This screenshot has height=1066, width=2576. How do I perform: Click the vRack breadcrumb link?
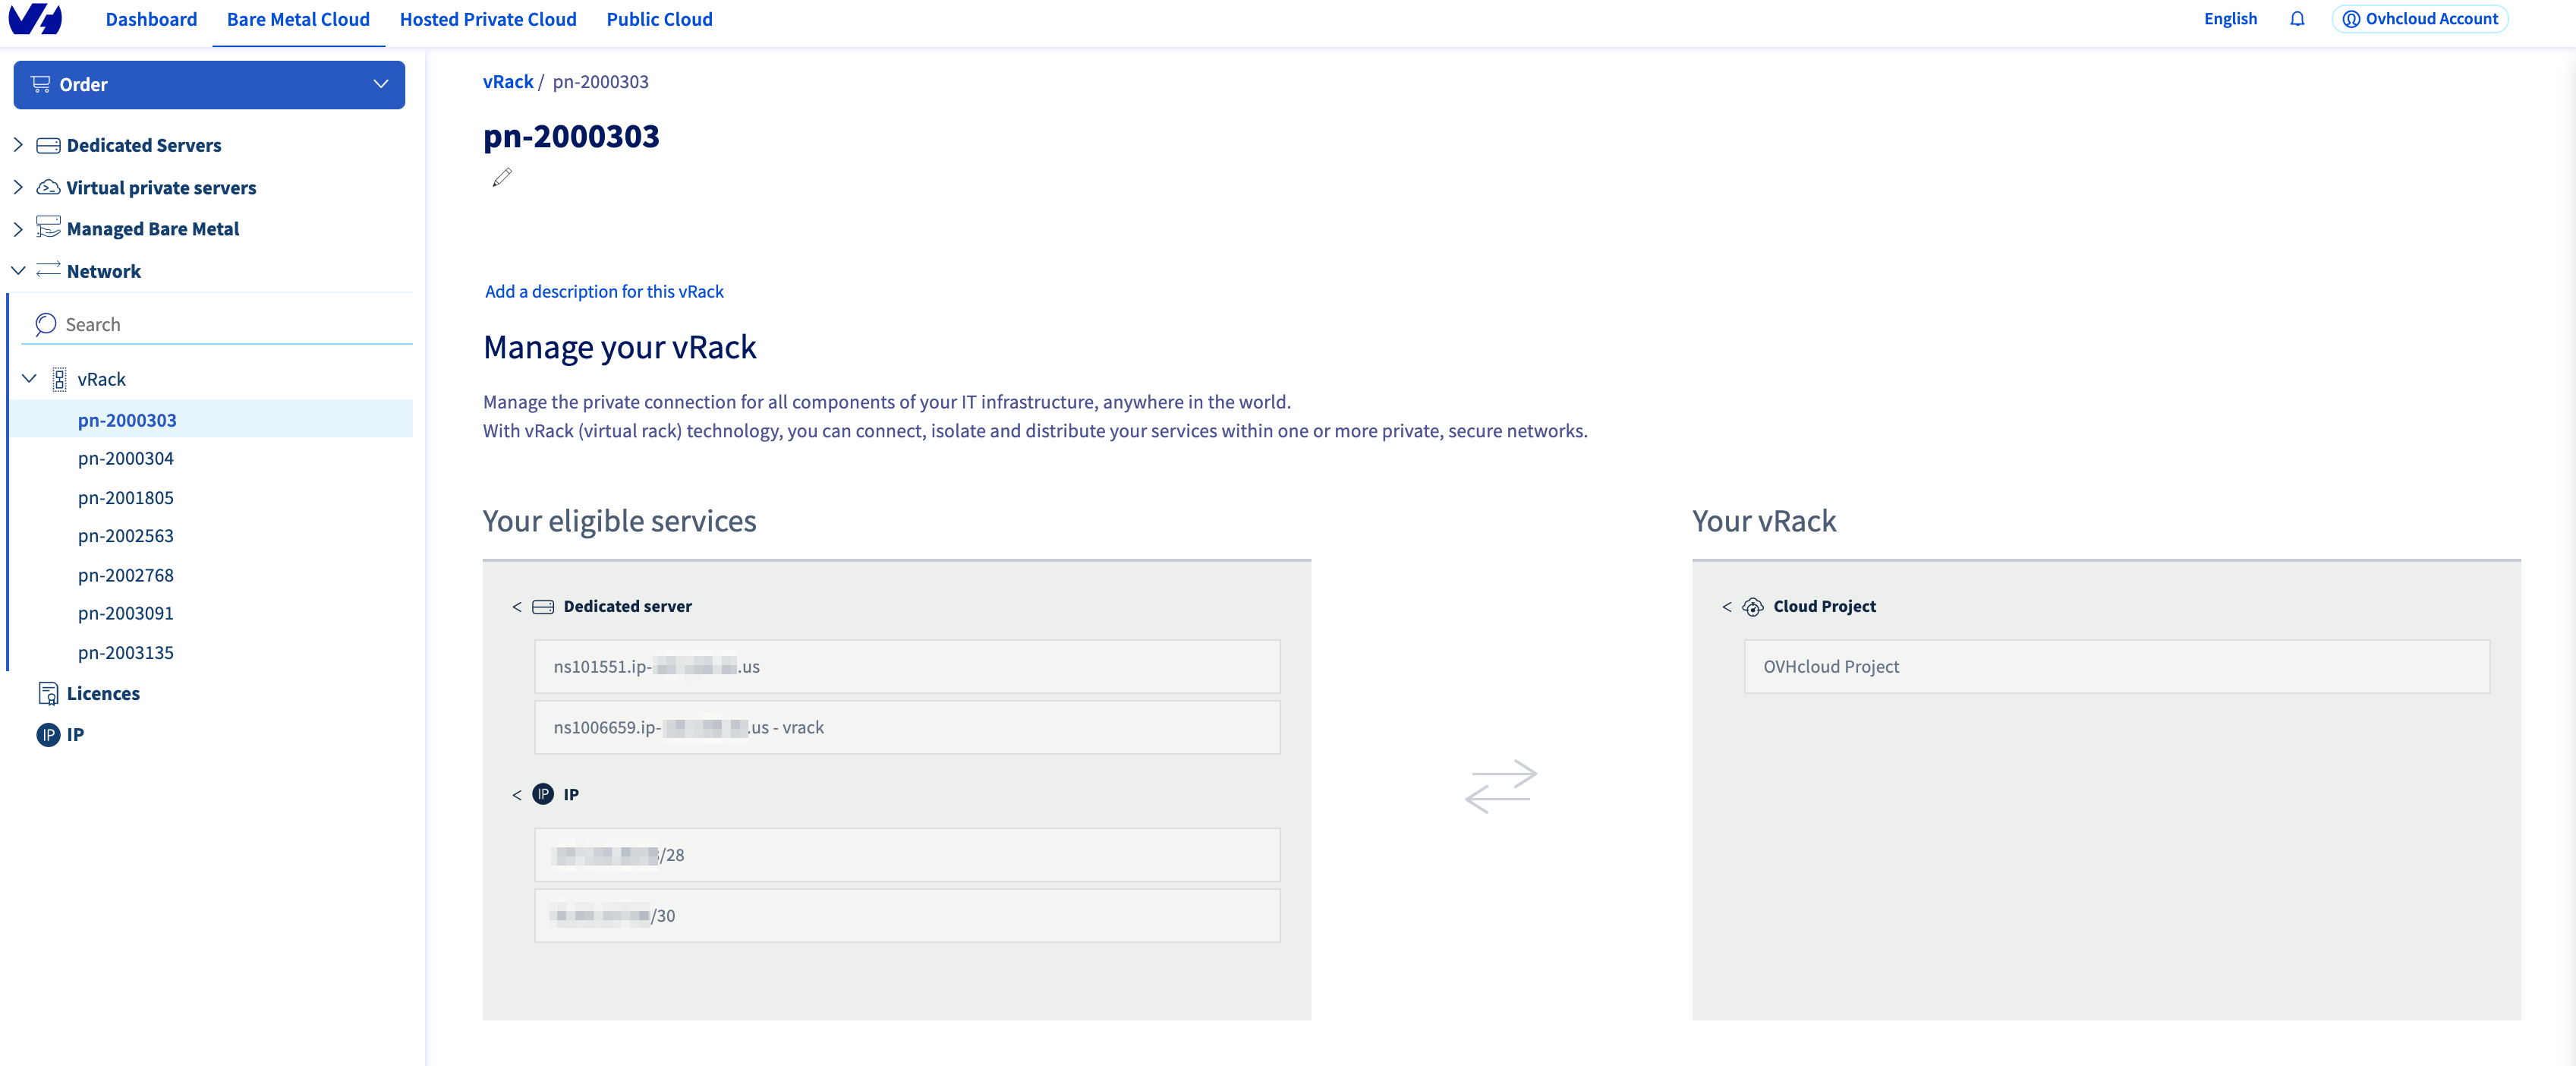click(x=508, y=82)
